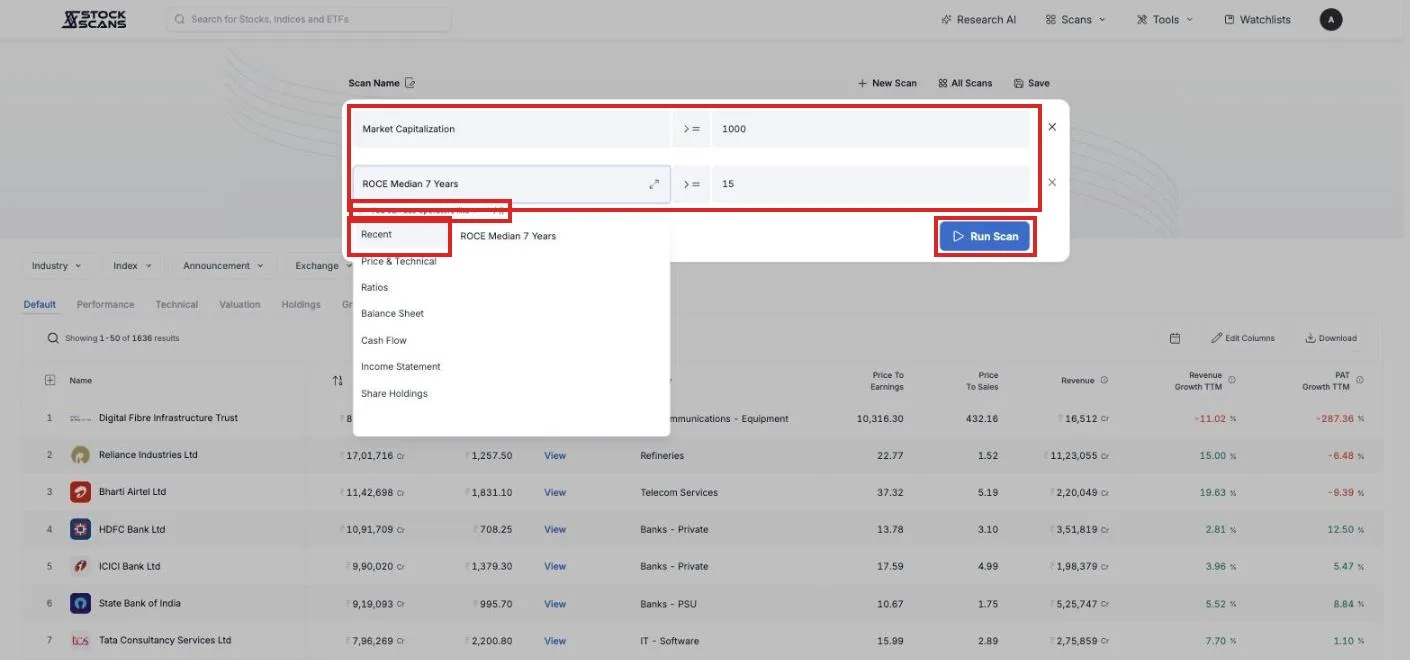
Task: Switch to the Valuation tab
Action: click(x=240, y=304)
